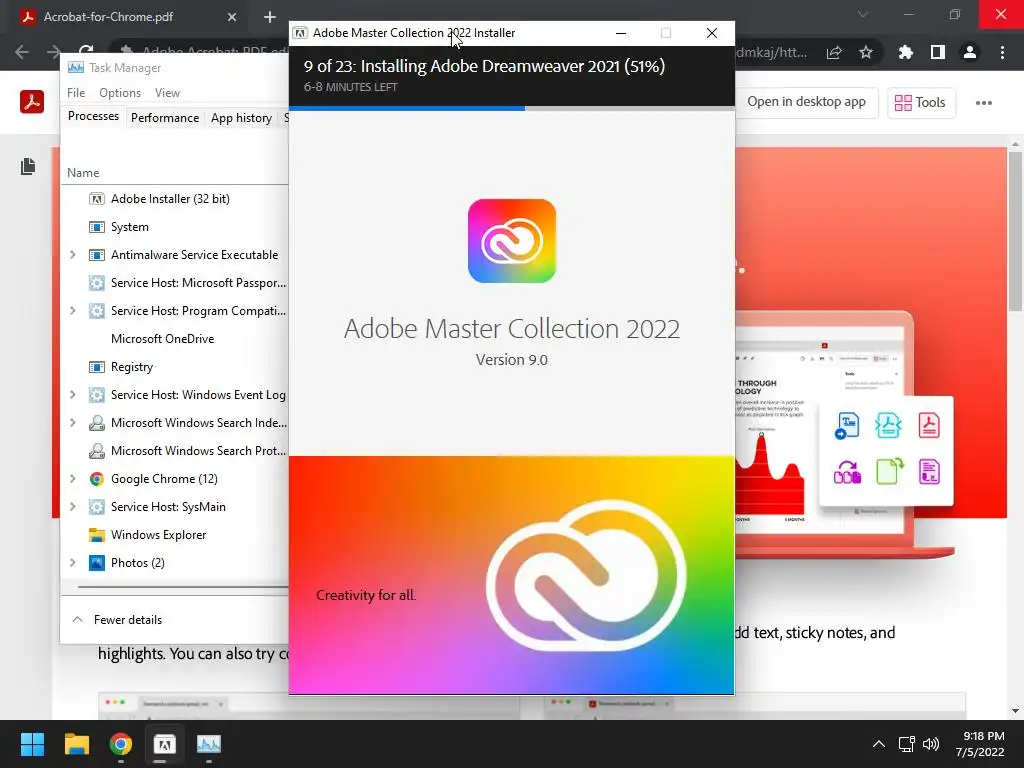Click Windows Explorer folder icon in Task Manager
1024x768 pixels.
[97, 535]
